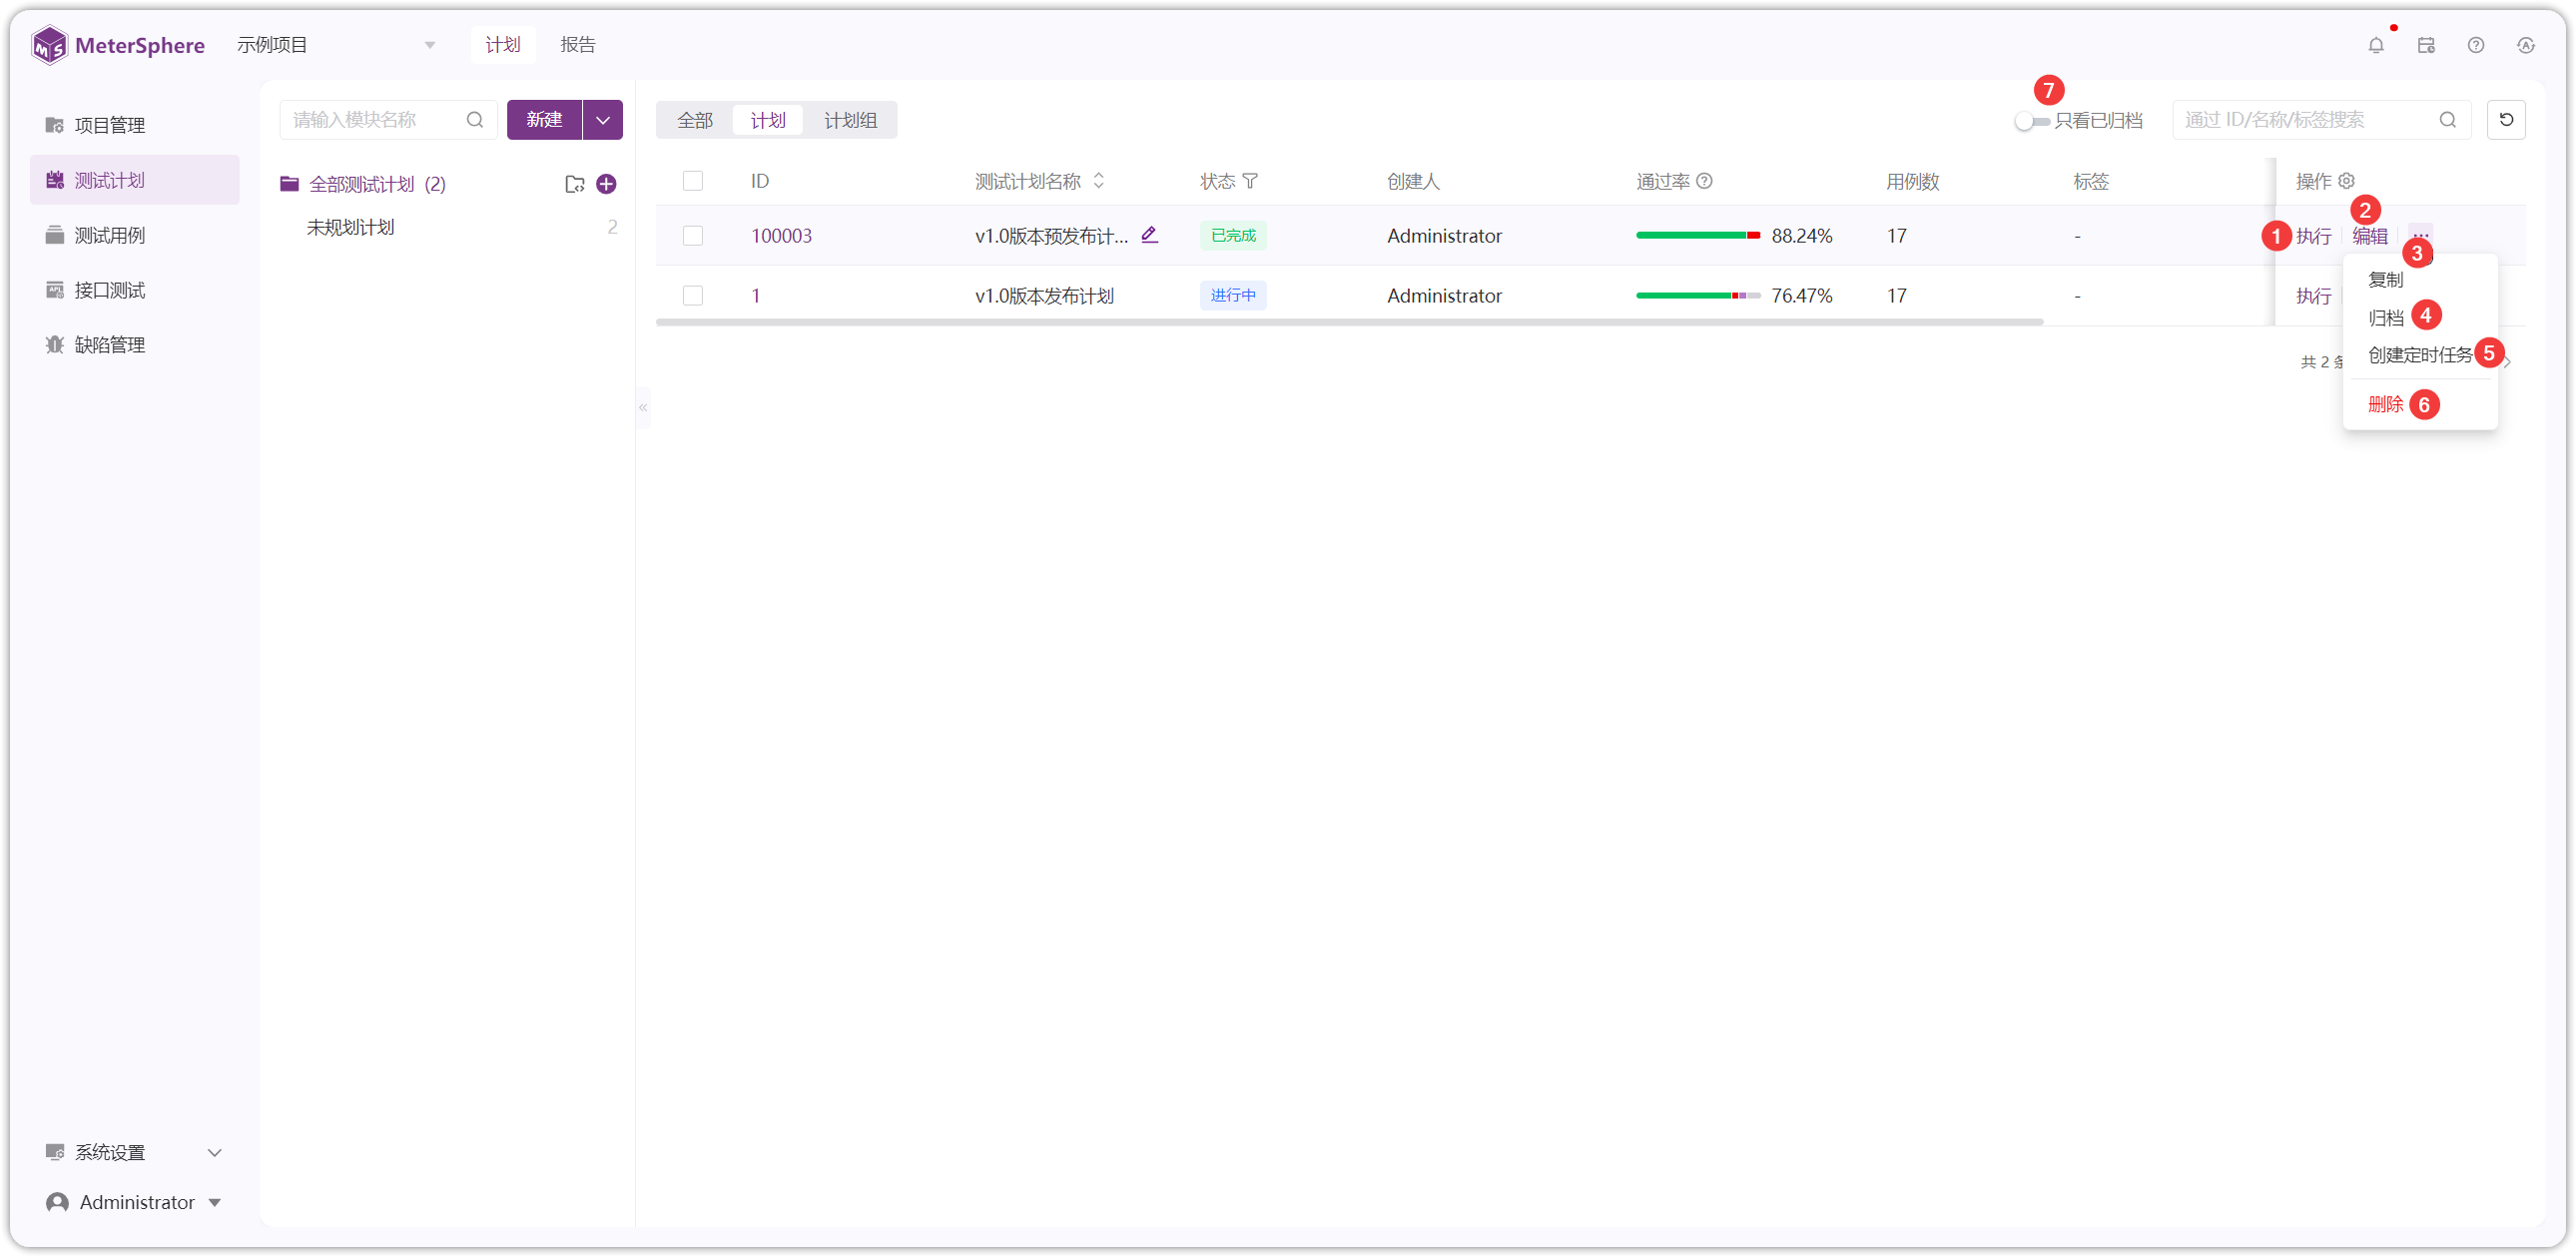The height and width of the screenshot is (1257, 2576).
Task: Open the task center icon
Action: tap(2426, 45)
